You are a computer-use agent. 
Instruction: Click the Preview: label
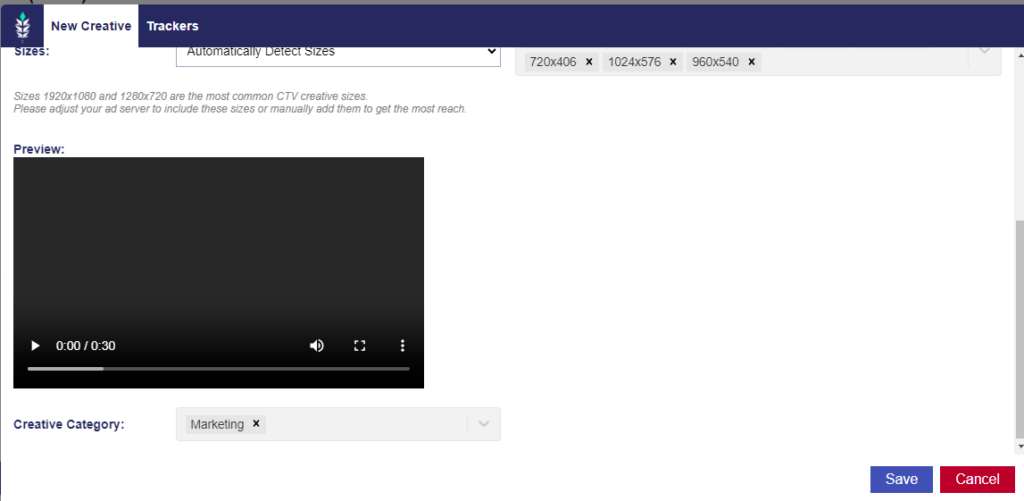[x=39, y=149]
